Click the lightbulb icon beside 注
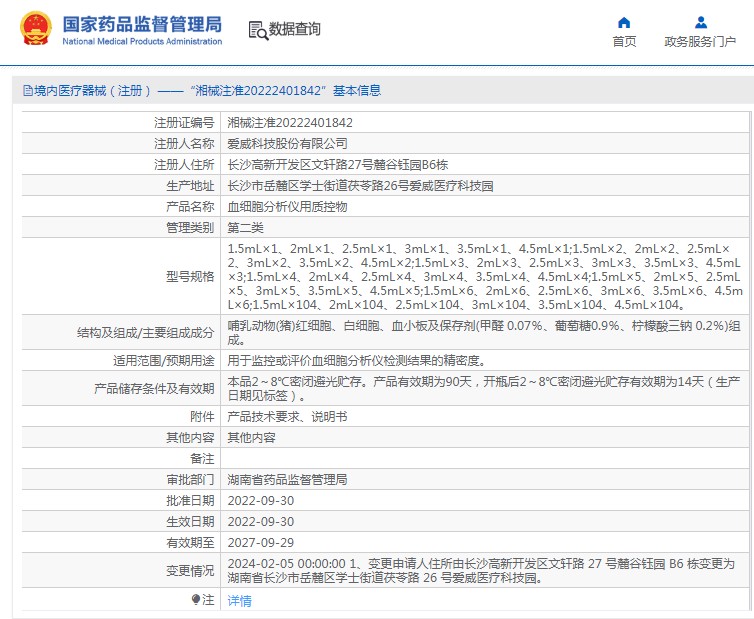 point(195,599)
